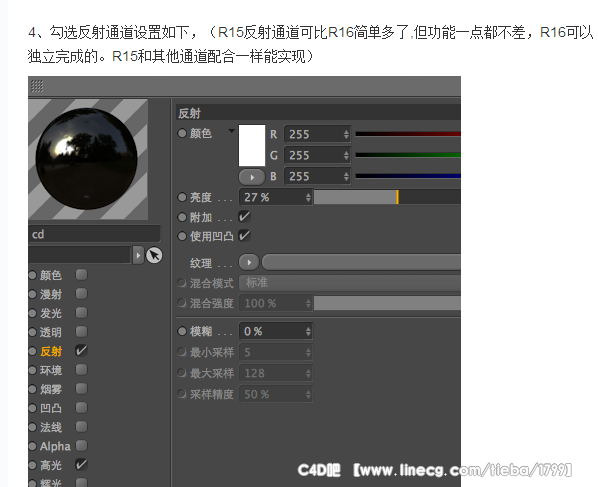Click the 最小采样 field showing 5

(x=275, y=352)
